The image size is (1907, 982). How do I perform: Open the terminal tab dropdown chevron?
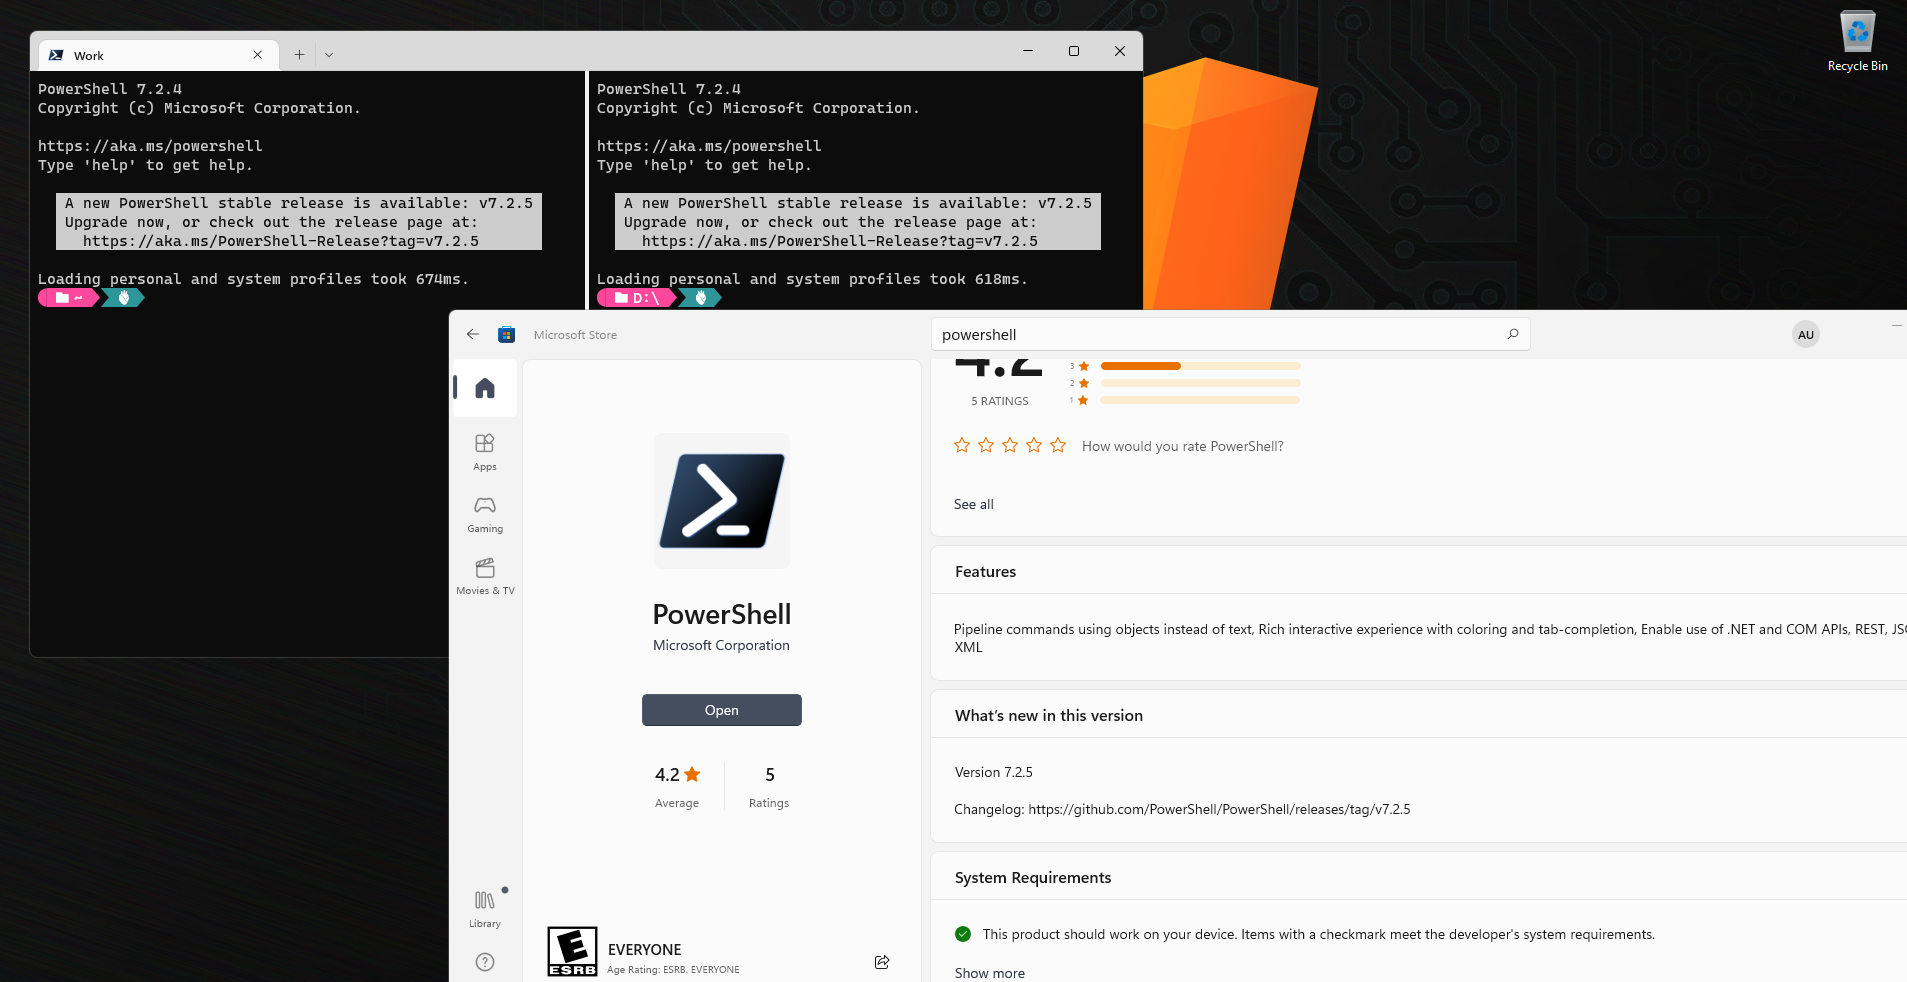click(329, 54)
